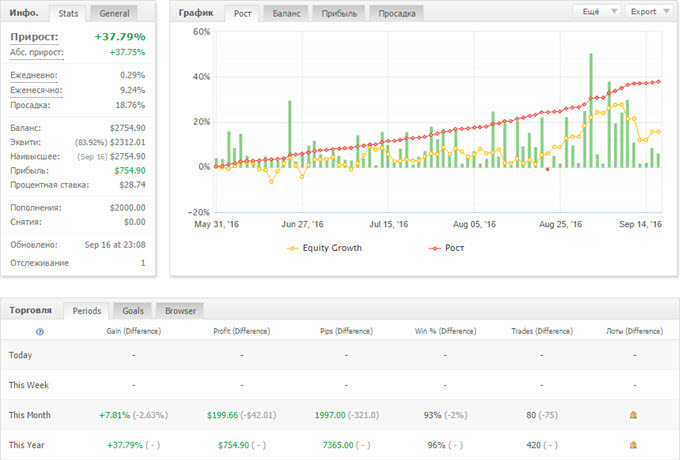Click the Ежедневно label

tap(34, 75)
